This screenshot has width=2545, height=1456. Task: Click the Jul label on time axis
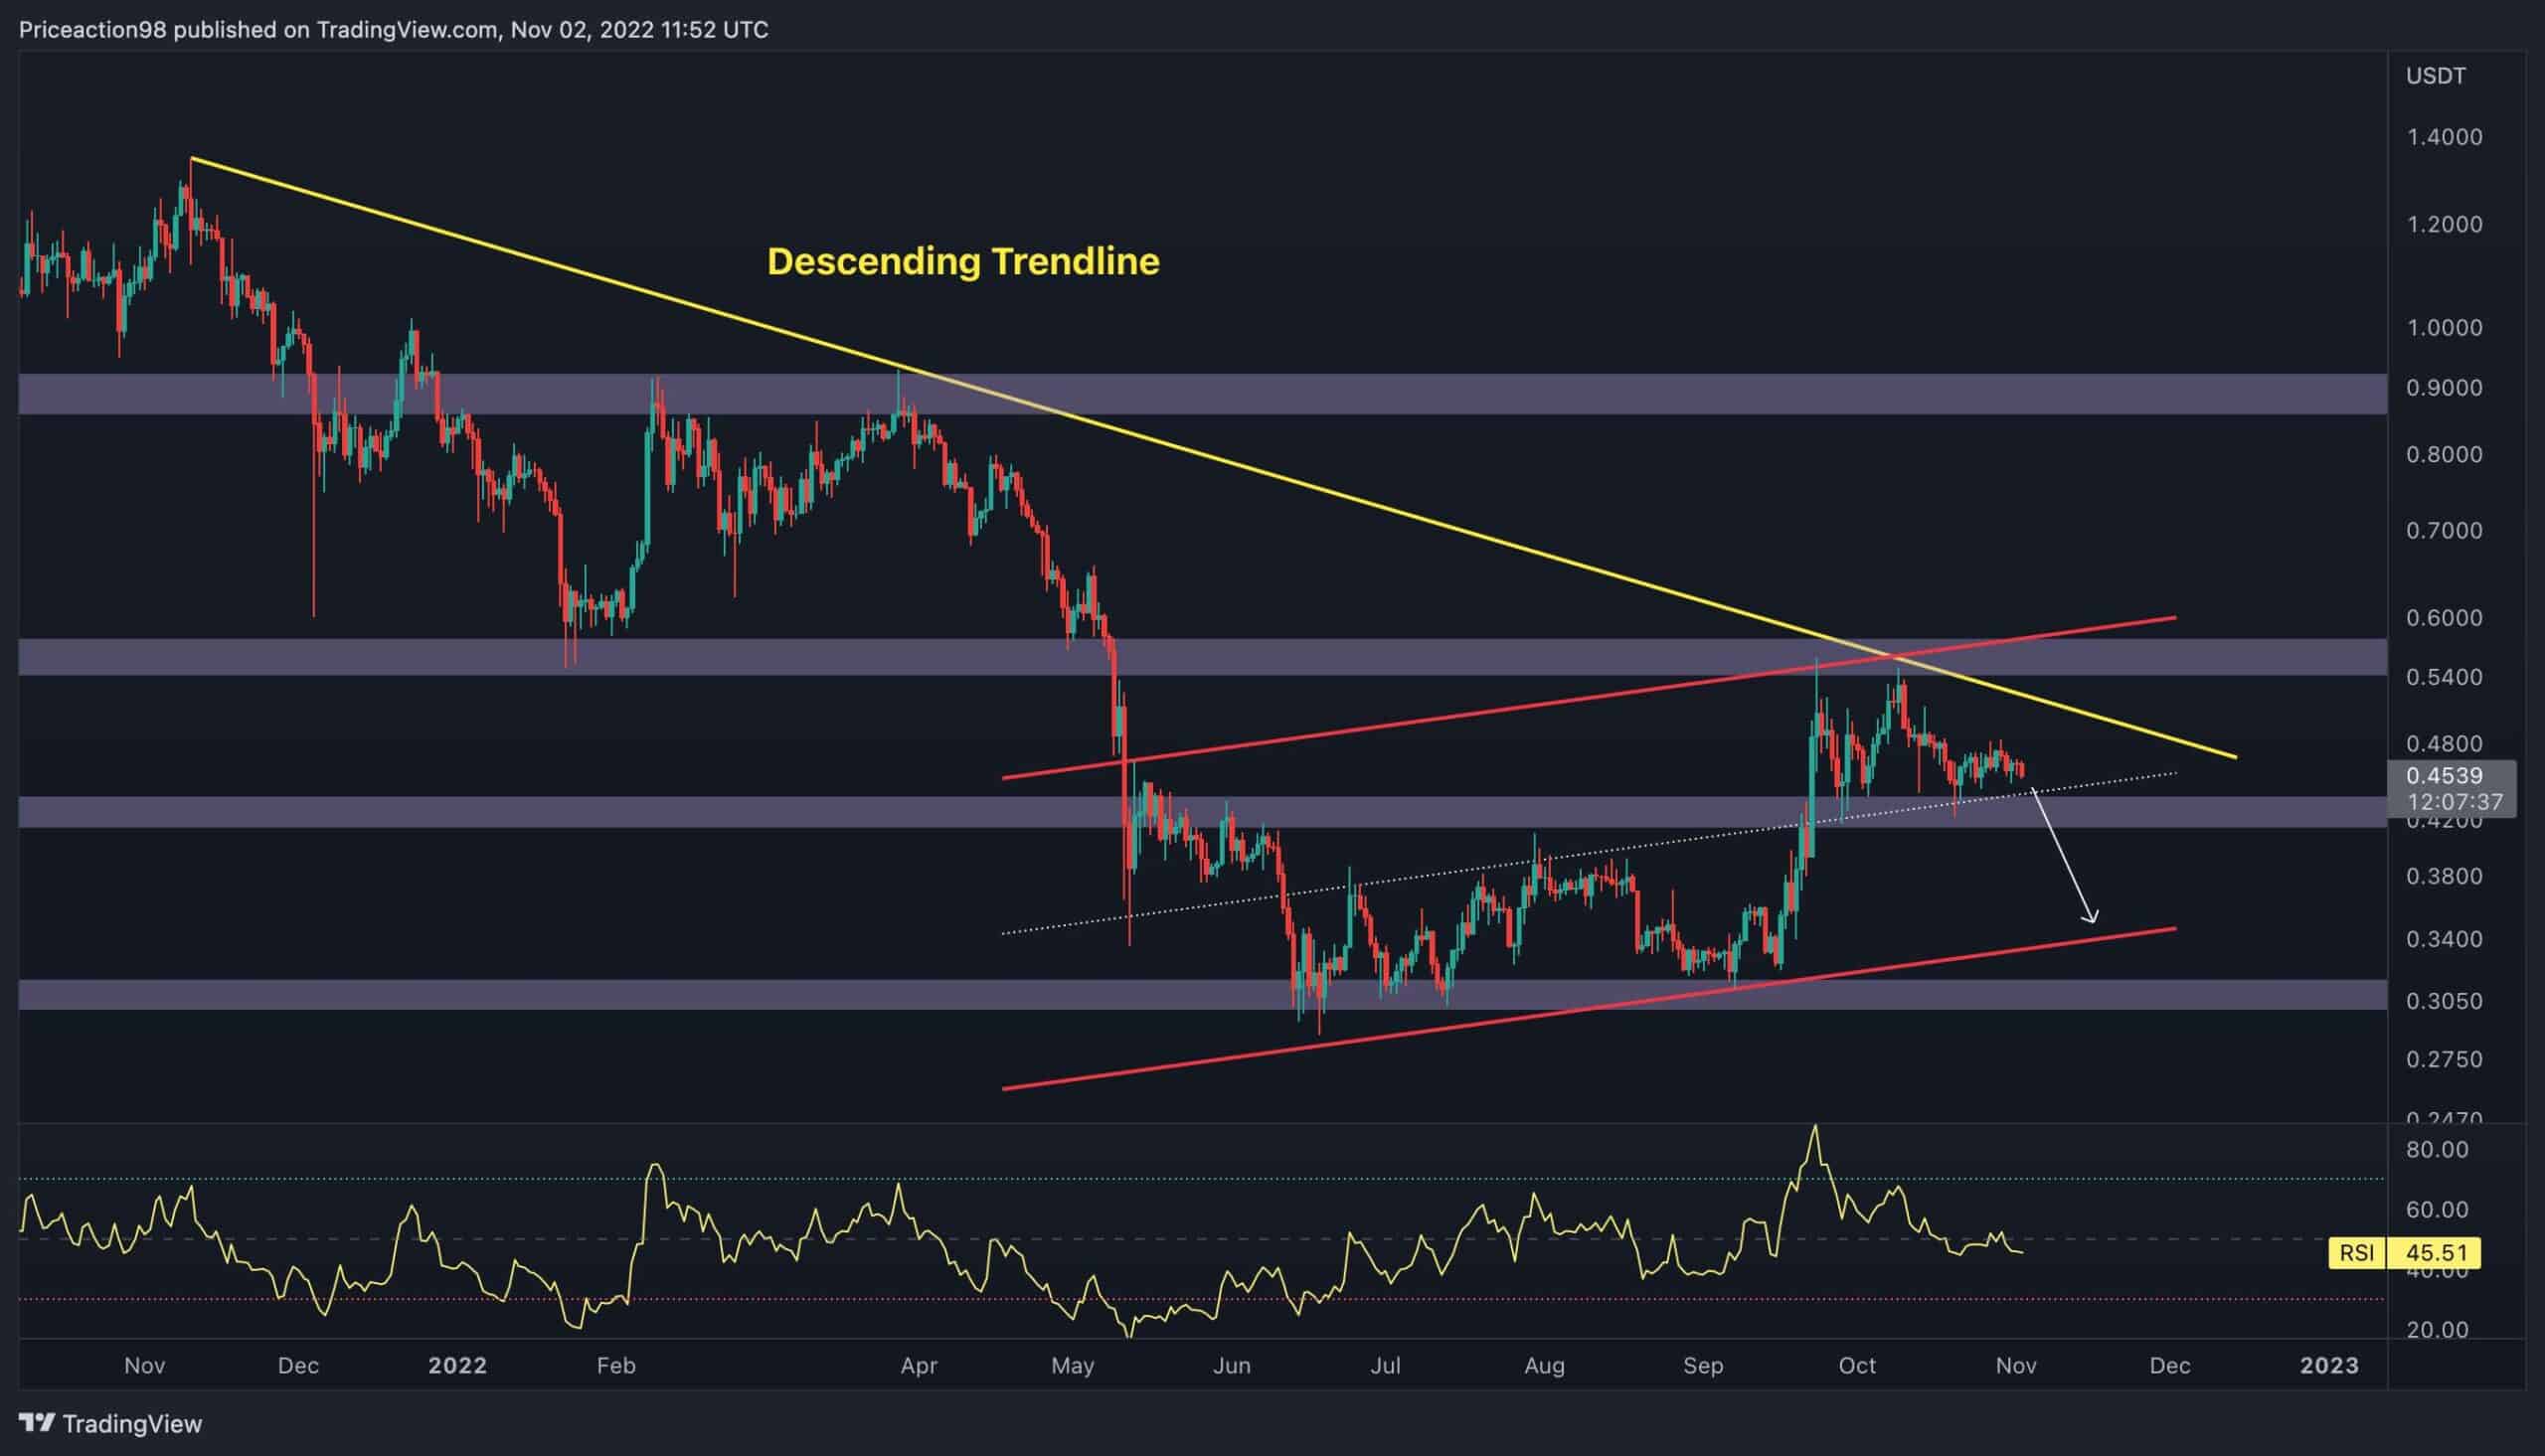[1385, 1366]
